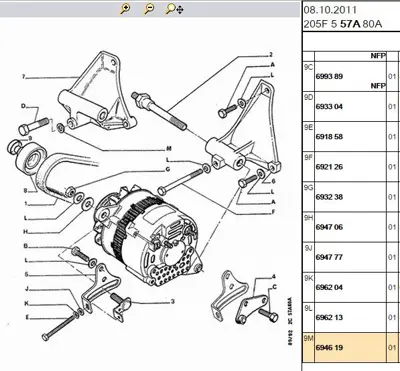Select part number 6947 77
This screenshot has width=400, height=371.
[329, 257]
